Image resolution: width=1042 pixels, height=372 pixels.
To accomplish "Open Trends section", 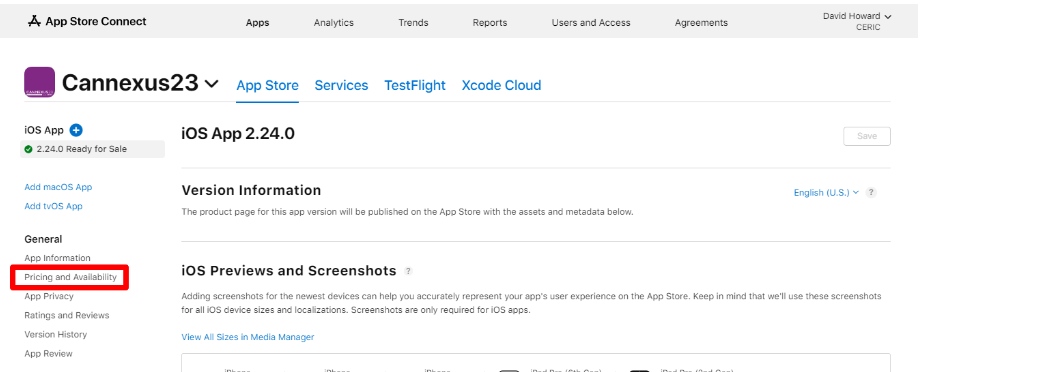I will coord(413,23).
